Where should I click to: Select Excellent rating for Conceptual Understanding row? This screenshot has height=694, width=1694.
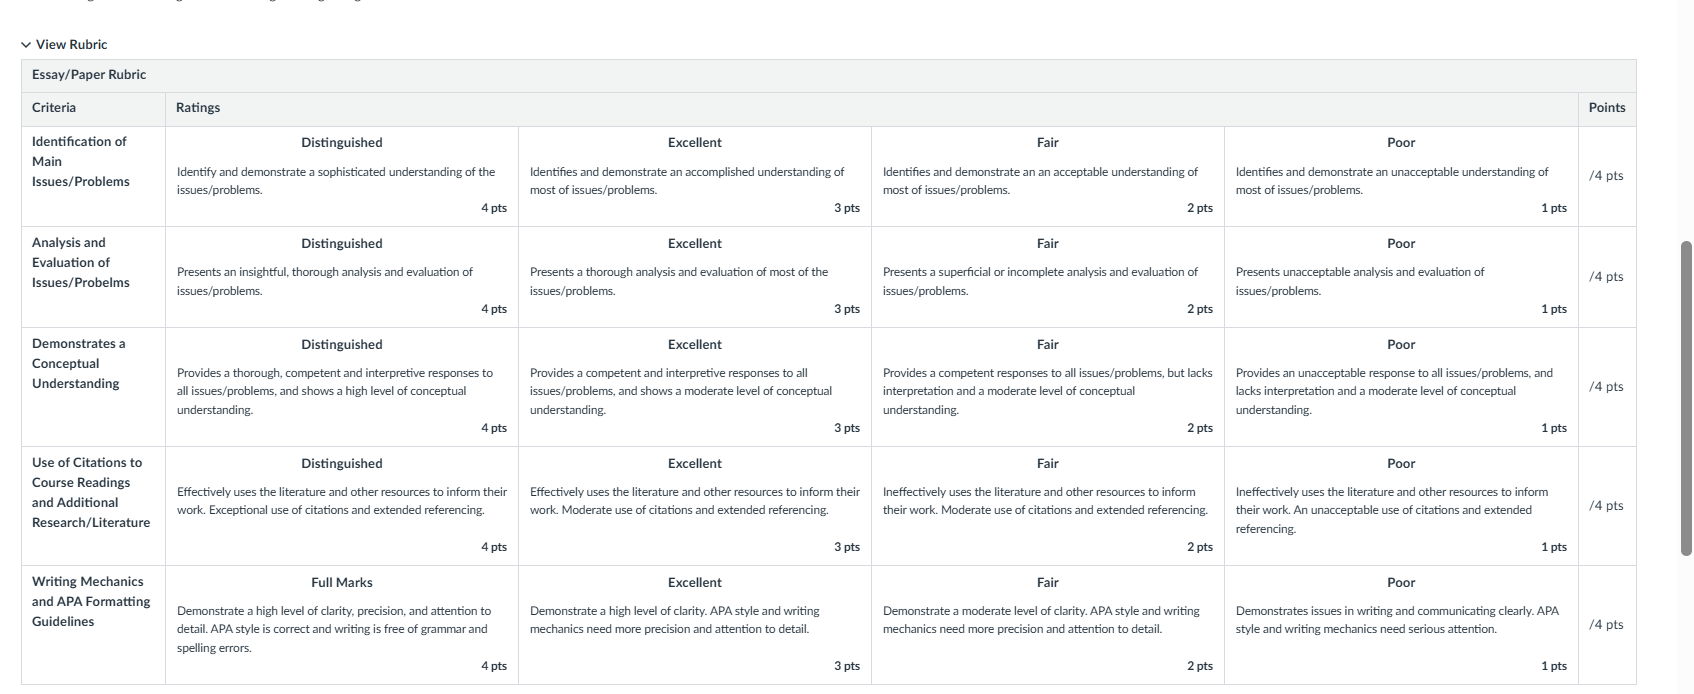point(695,387)
